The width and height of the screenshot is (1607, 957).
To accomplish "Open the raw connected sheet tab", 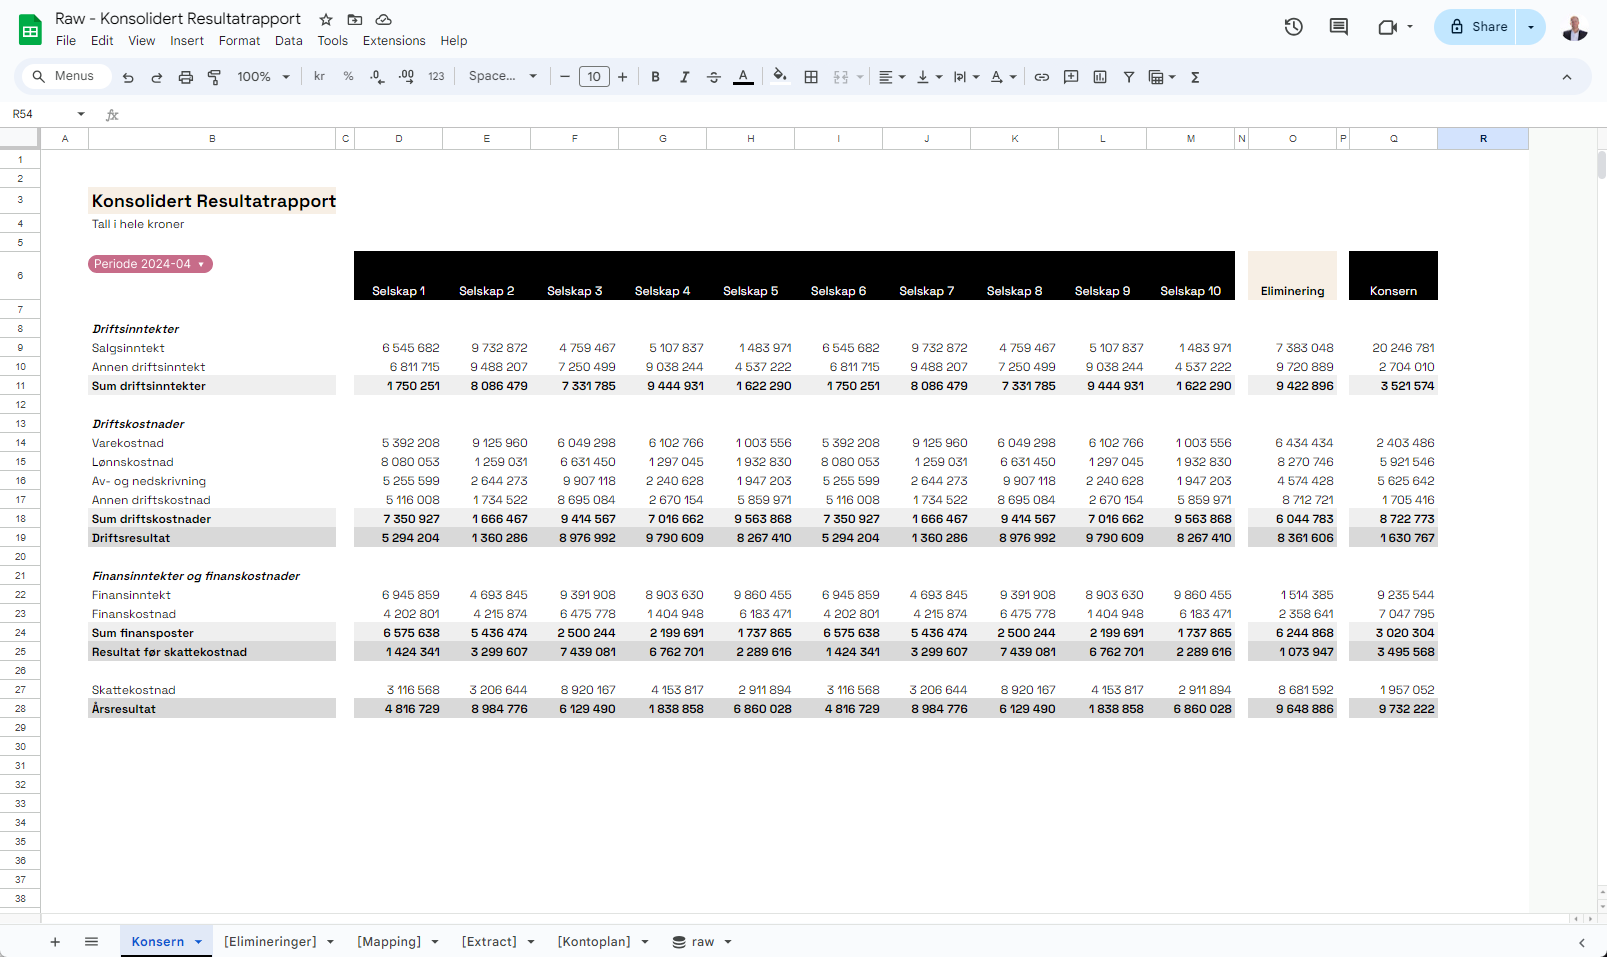I will [x=702, y=942].
